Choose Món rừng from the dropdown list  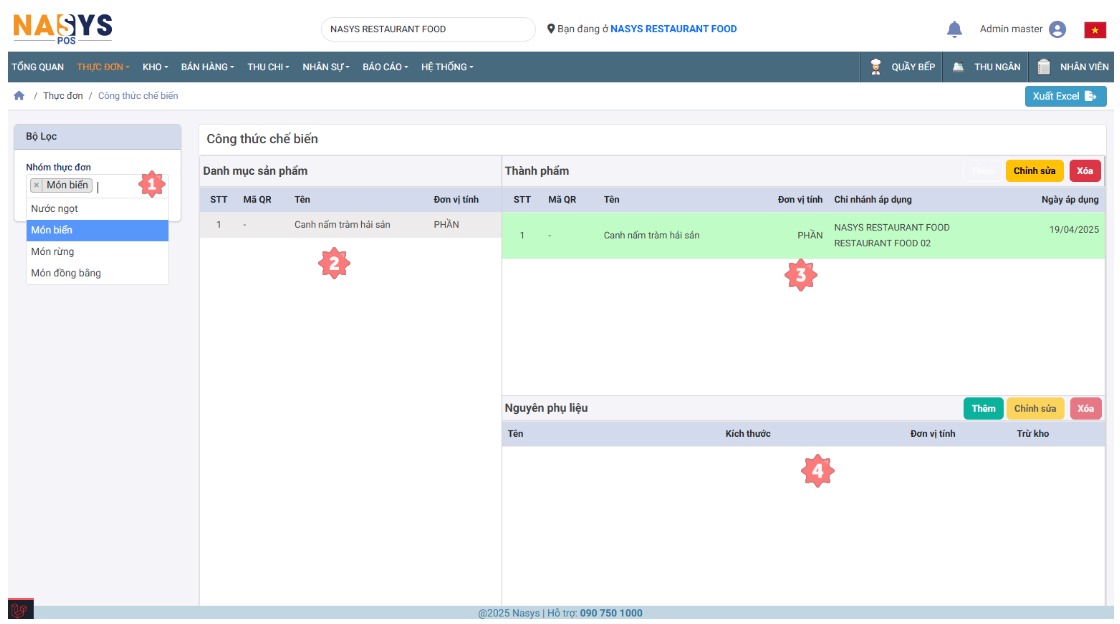[x=53, y=252]
